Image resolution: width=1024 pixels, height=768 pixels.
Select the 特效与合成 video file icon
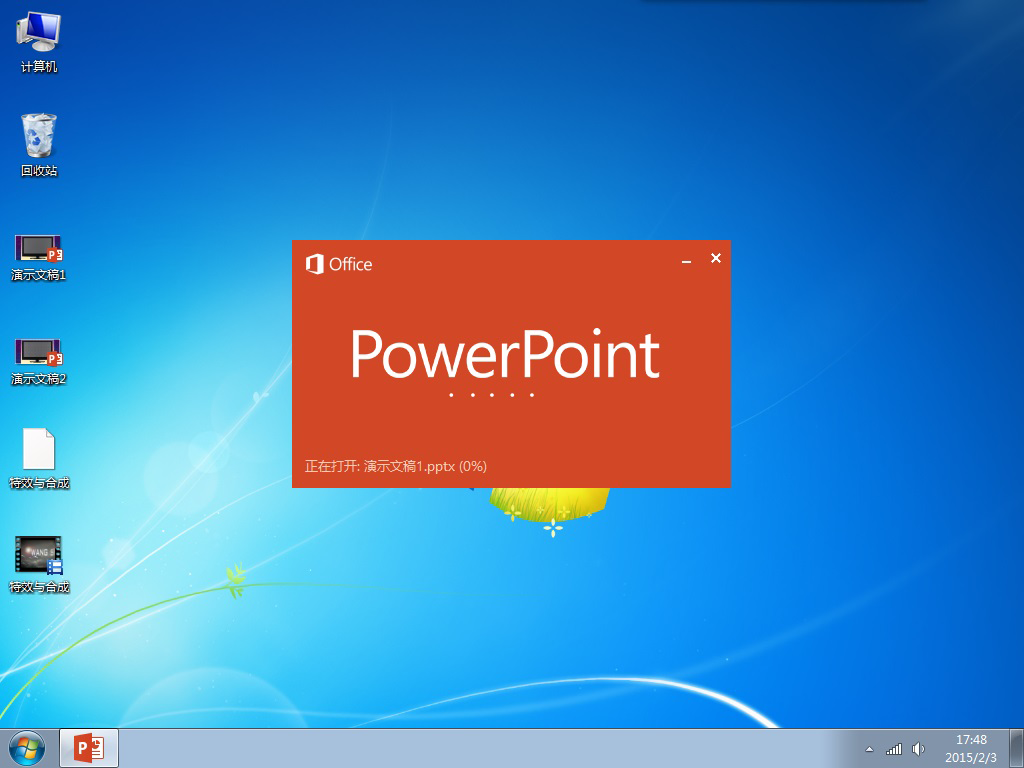point(39,564)
